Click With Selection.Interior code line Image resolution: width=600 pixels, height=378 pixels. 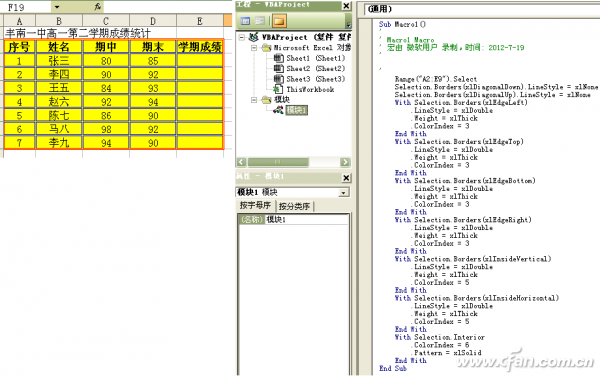pyautogui.click(x=440, y=337)
